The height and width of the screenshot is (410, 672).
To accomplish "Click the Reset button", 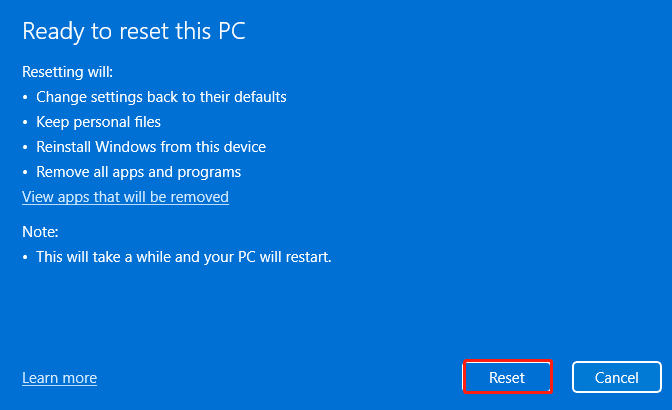I will click(507, 377).
